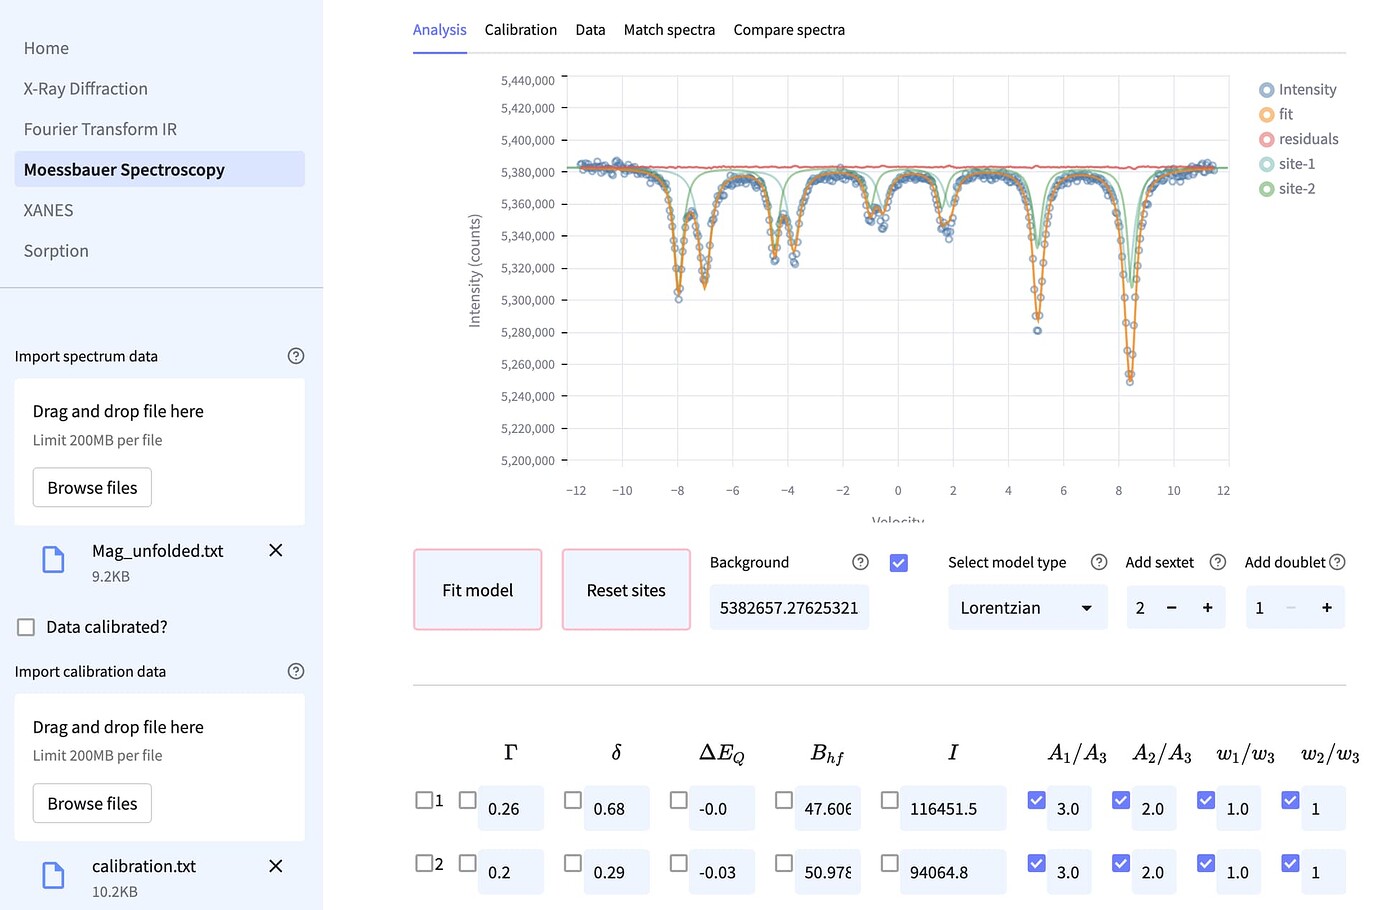This screenshot has height=910, width=1380.
Task: Disable the Background checkbox
Action: pyautogui.click(x=899, y=562)
